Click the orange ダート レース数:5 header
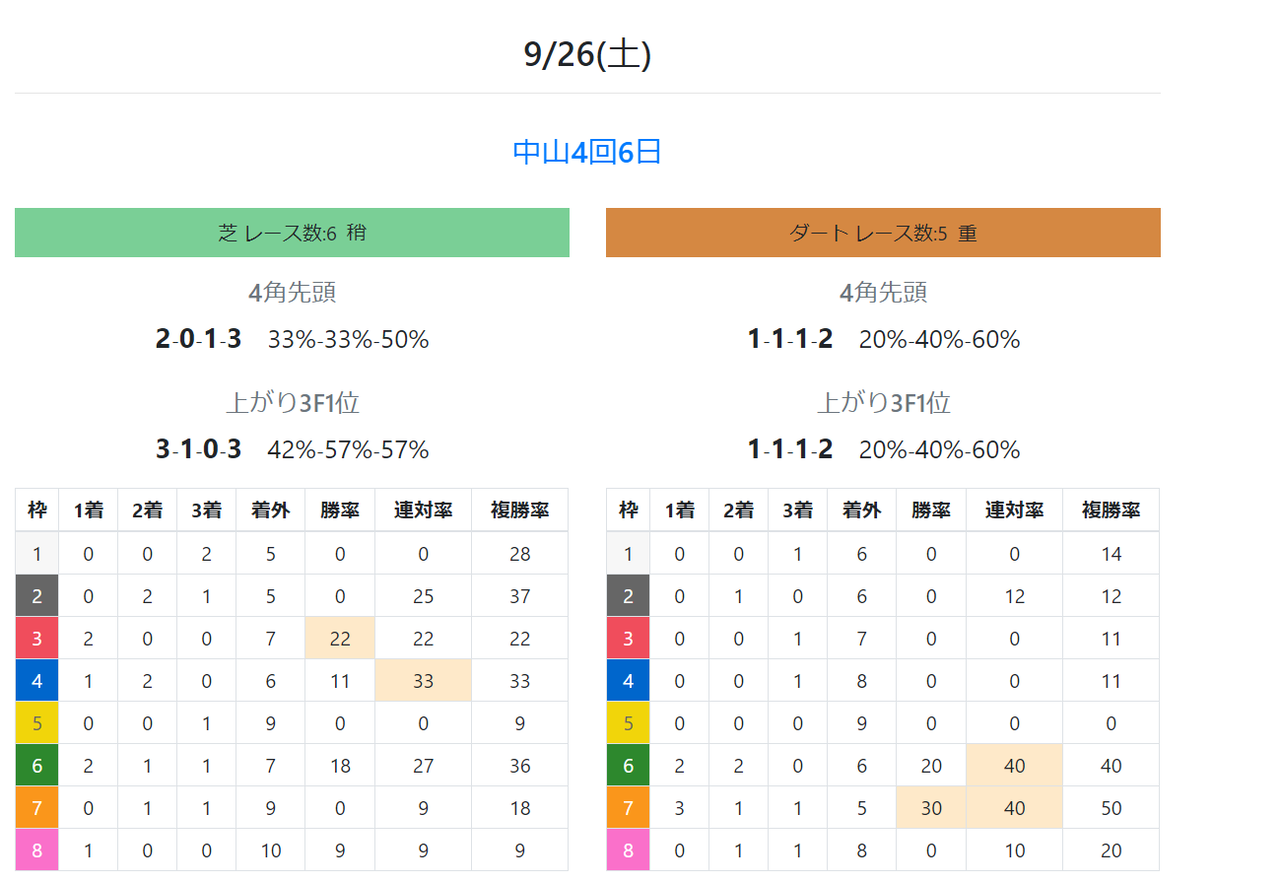 coord(883,233)
